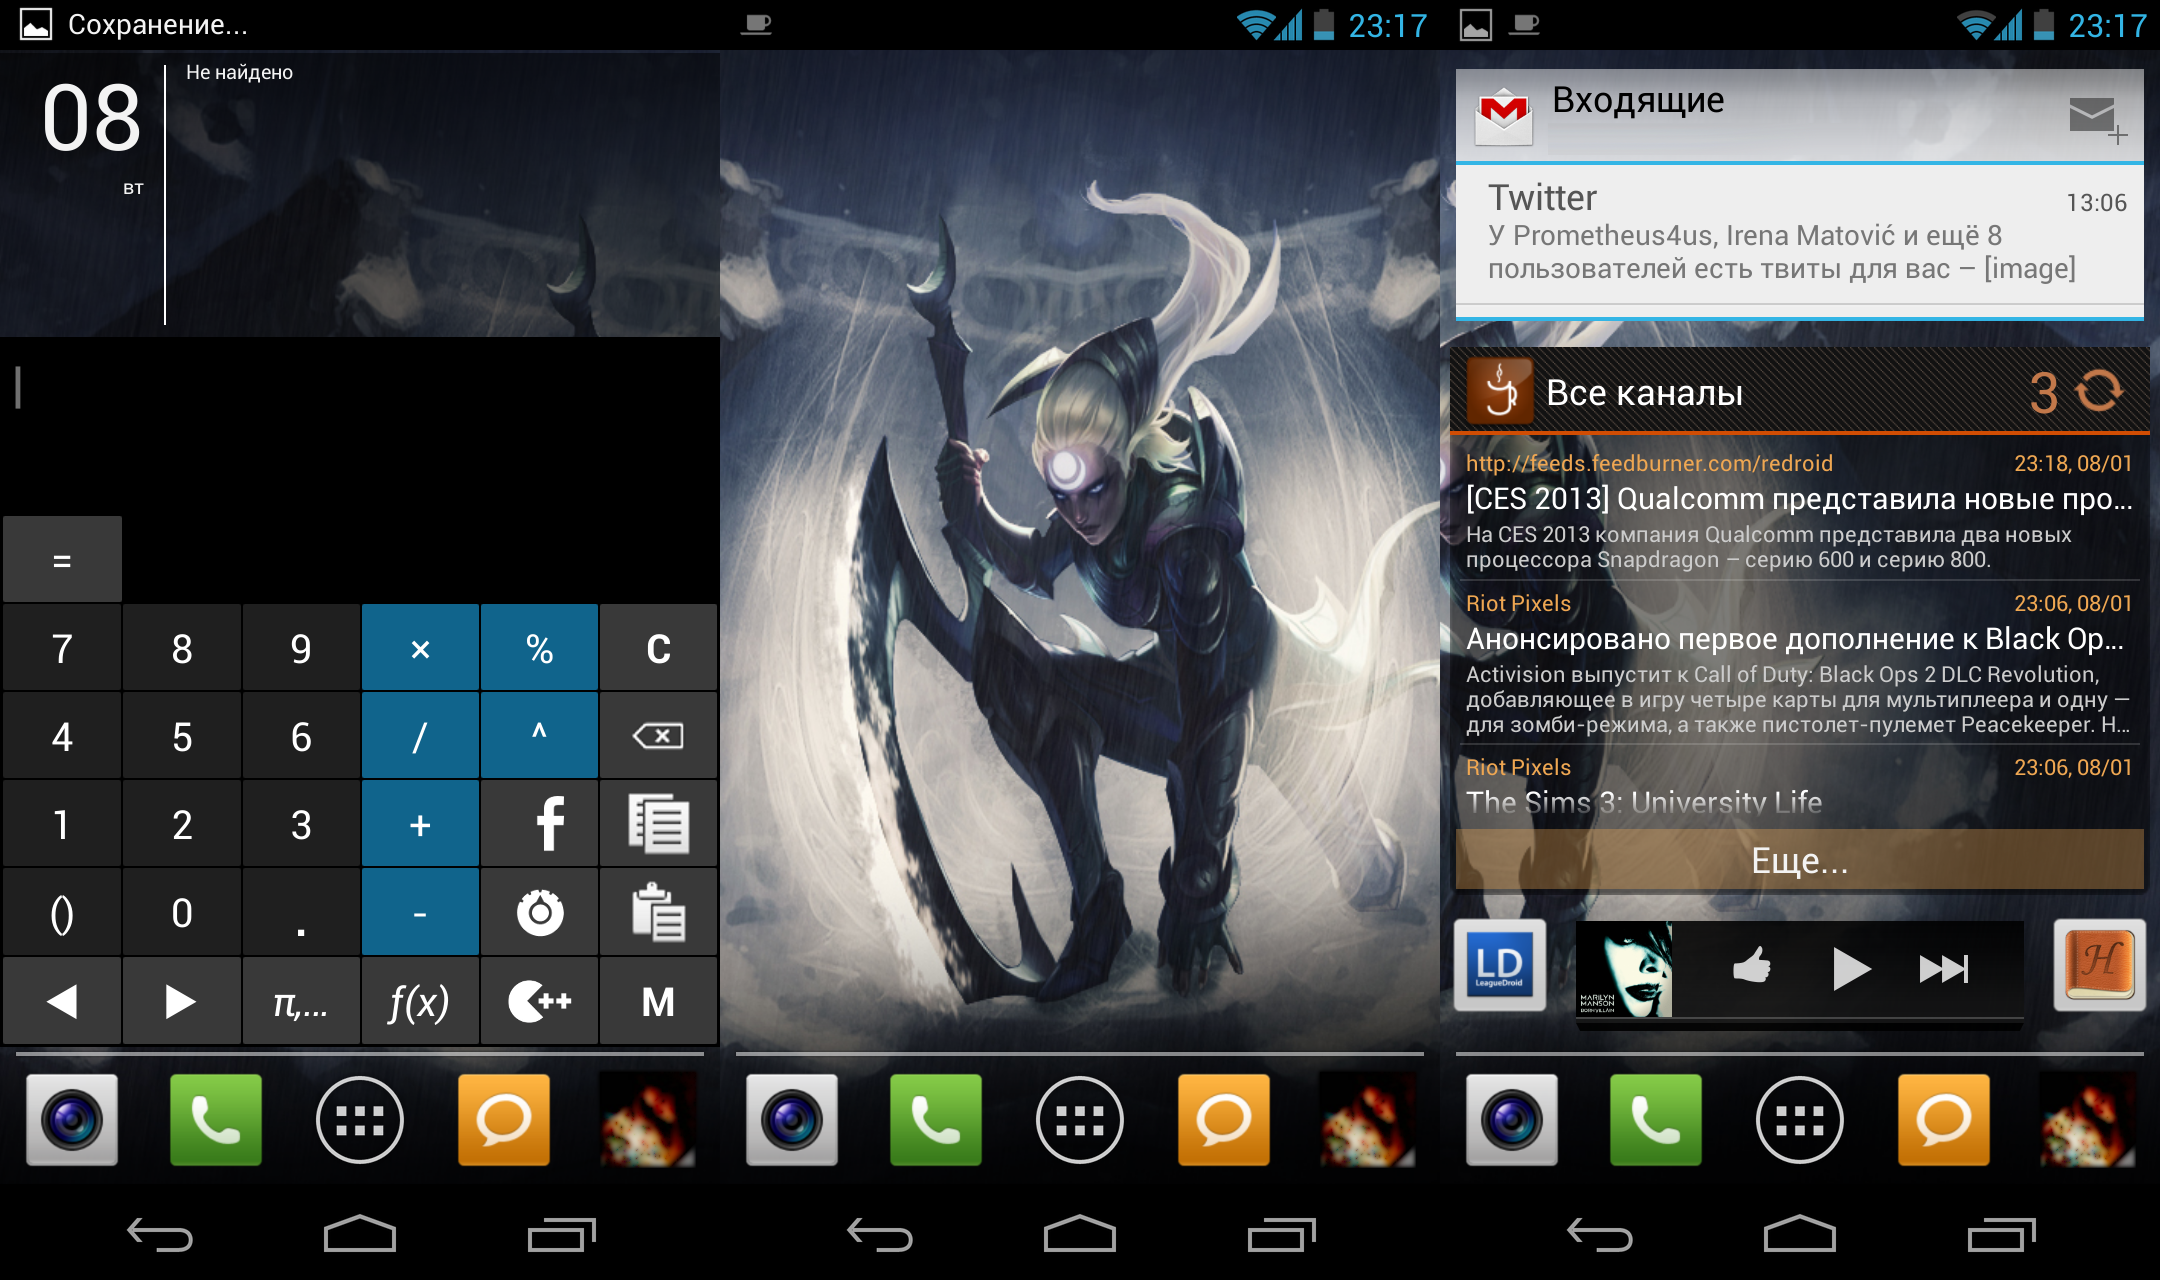Tap the calculator expression input field
Viewport: 2160px width, 1280px height.
tap(360, 425)
